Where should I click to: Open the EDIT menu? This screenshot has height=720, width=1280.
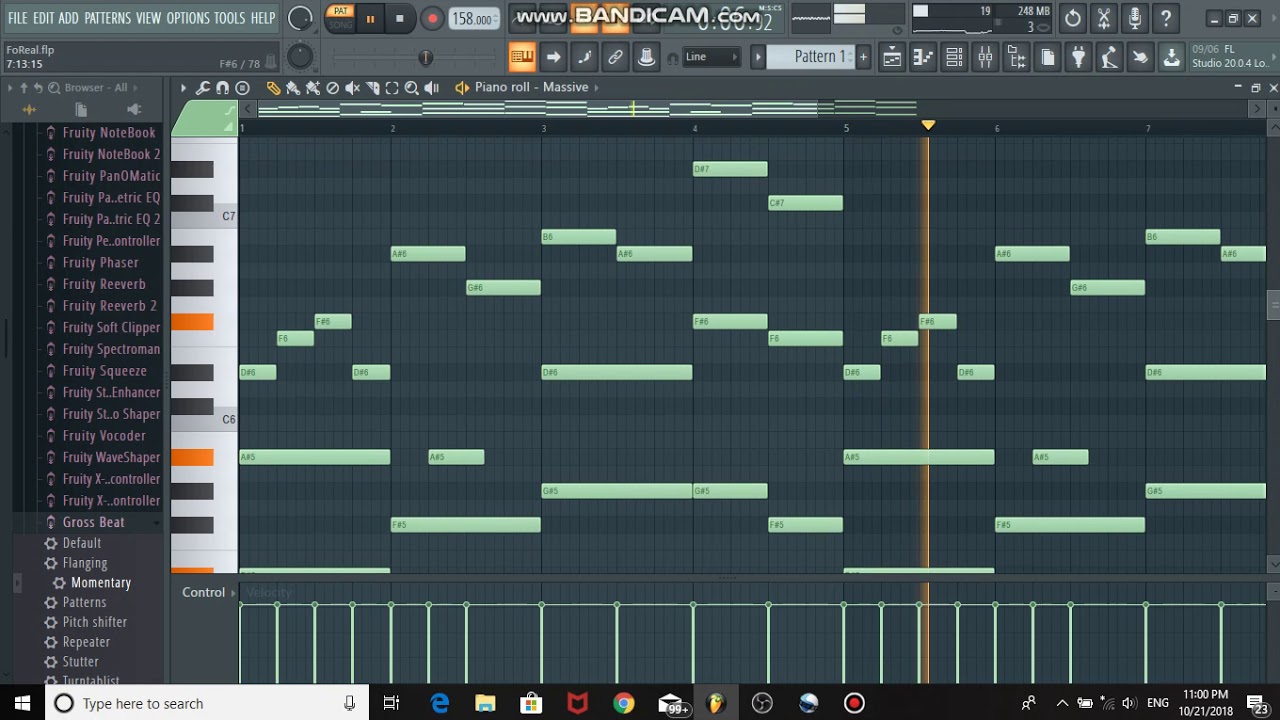43,18
